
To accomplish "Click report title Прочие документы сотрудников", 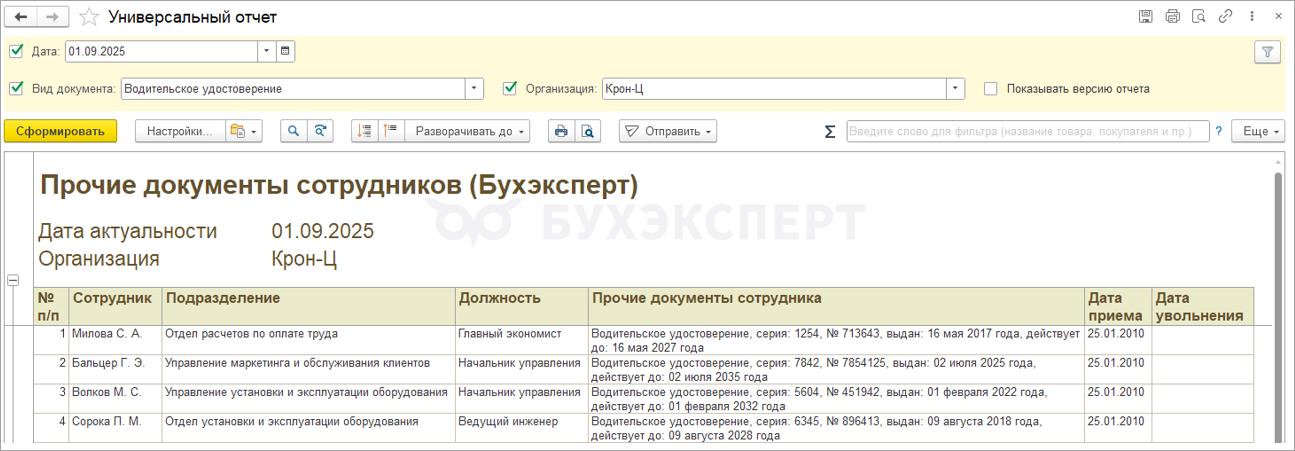I will point(338,185).
